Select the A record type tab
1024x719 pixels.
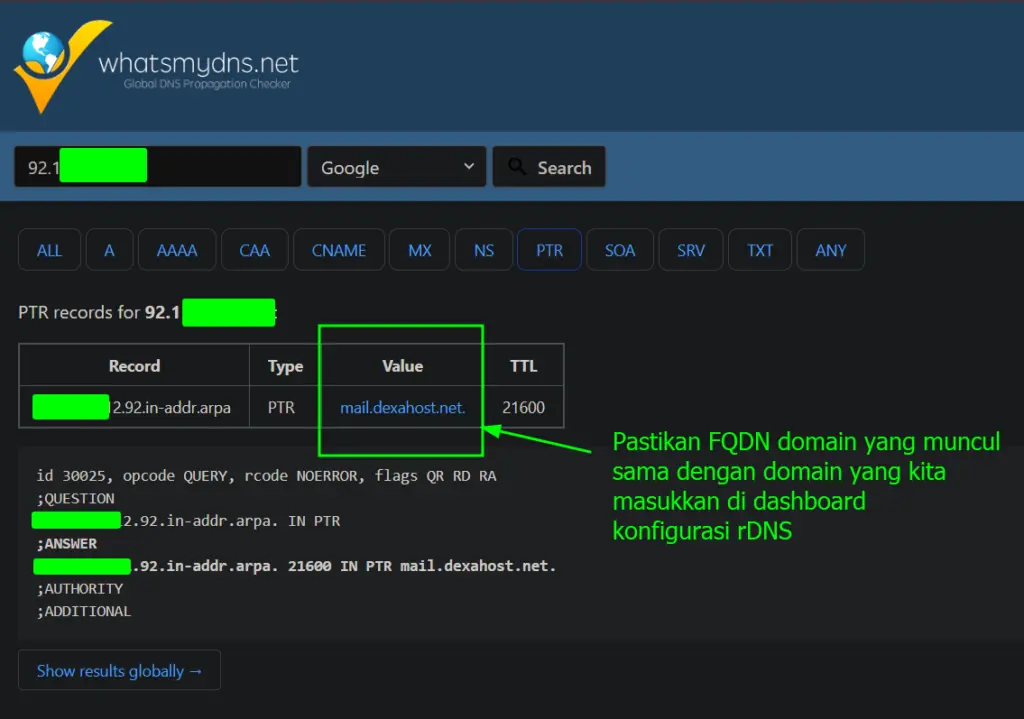(109, 249)
